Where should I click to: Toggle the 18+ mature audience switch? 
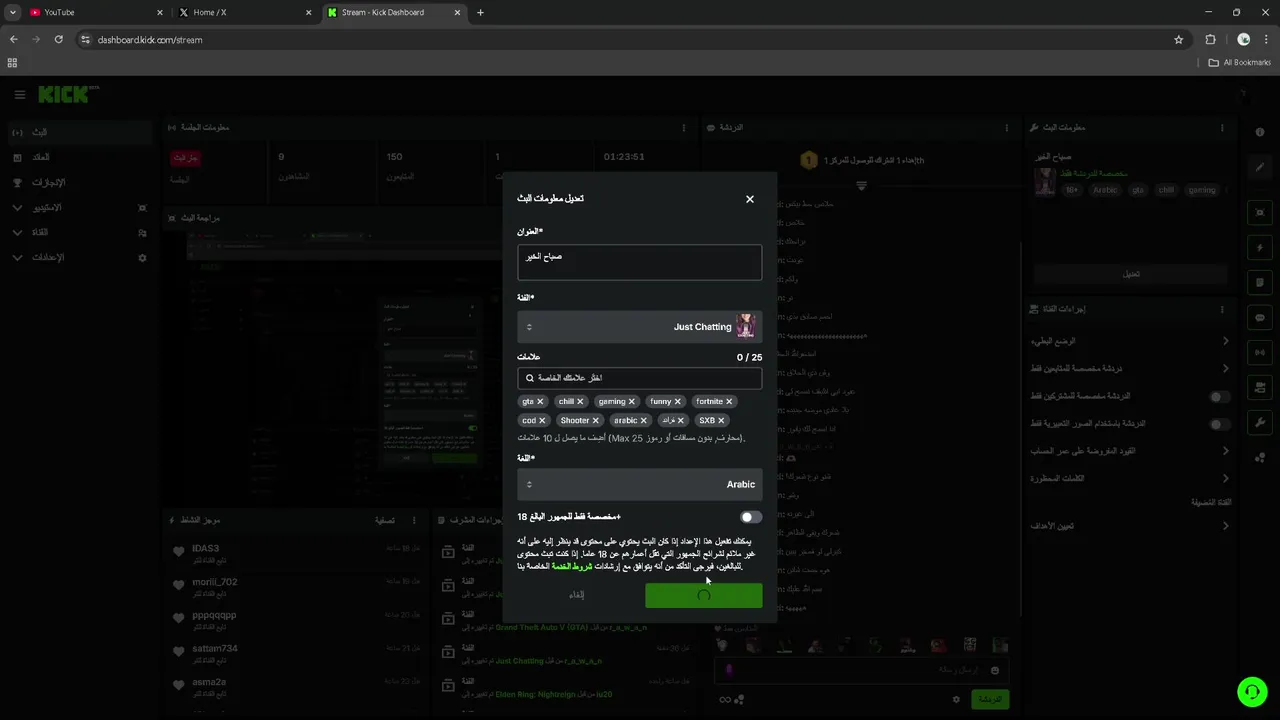[751, 517]
